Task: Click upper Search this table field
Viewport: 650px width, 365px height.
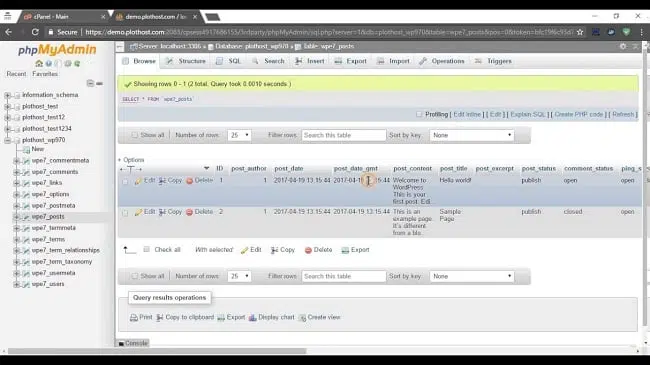Action: (x=344, y=135)
